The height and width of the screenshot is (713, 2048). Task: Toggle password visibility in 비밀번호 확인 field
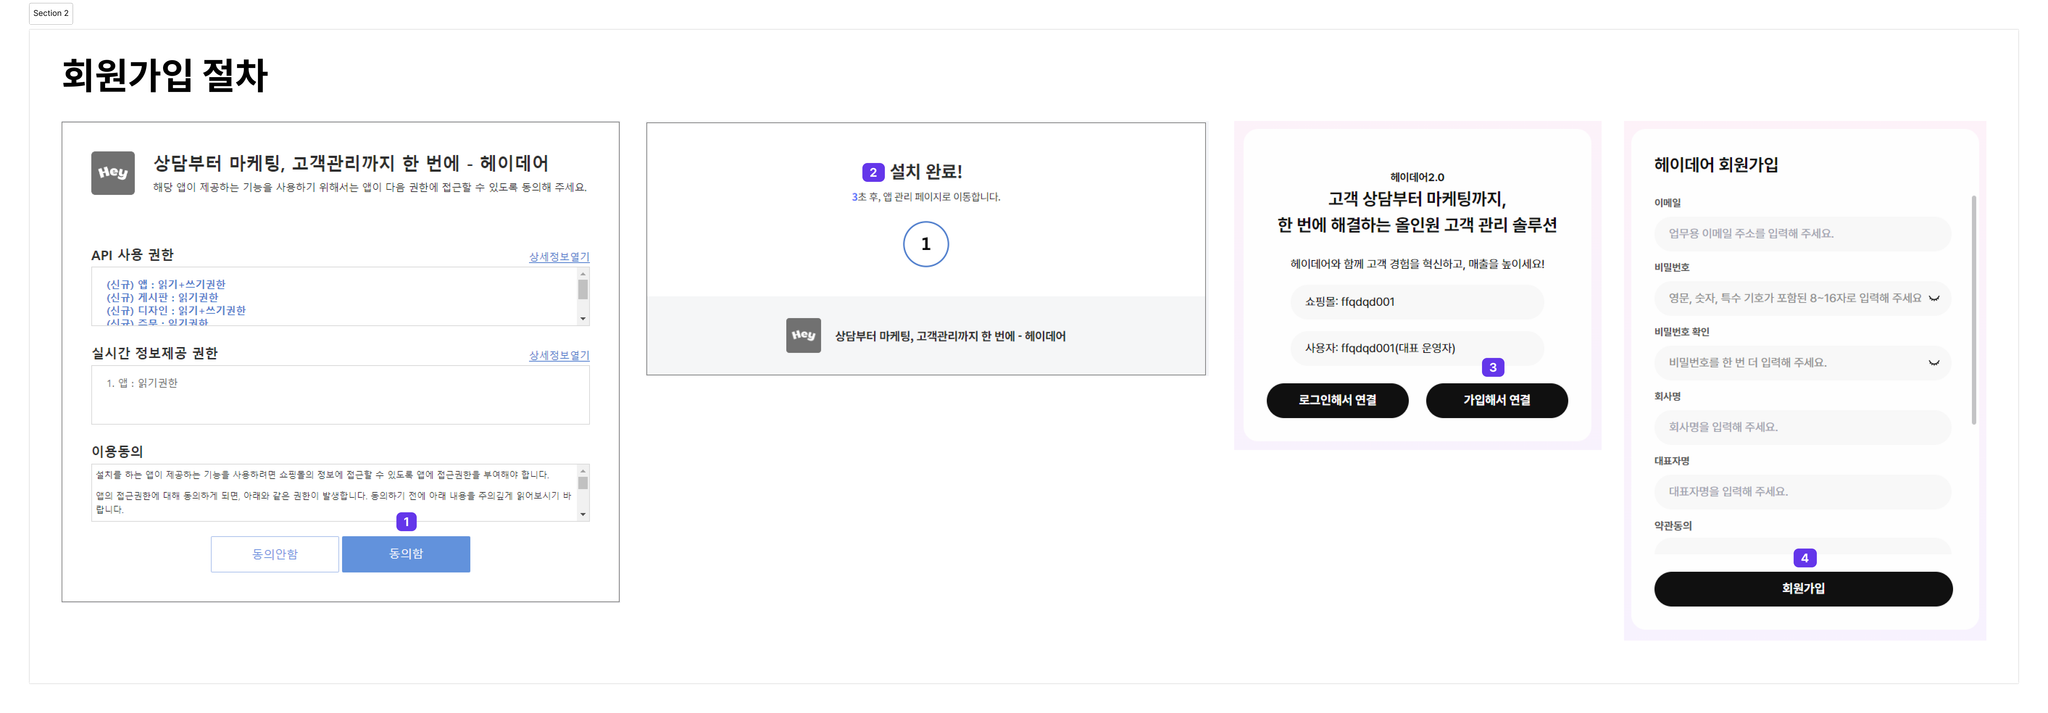pos(1934,363)
